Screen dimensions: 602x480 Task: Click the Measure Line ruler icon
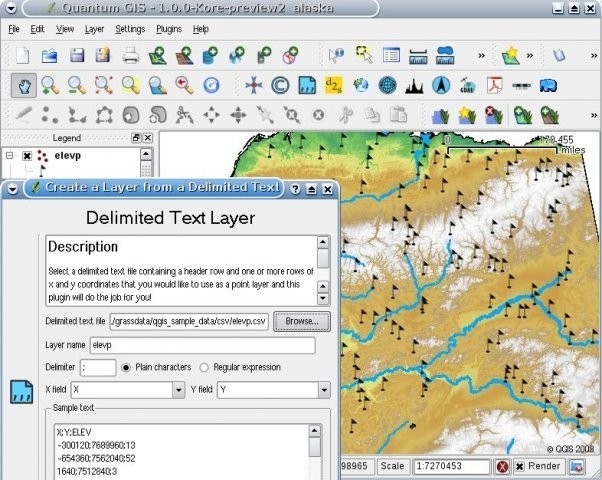418,56
